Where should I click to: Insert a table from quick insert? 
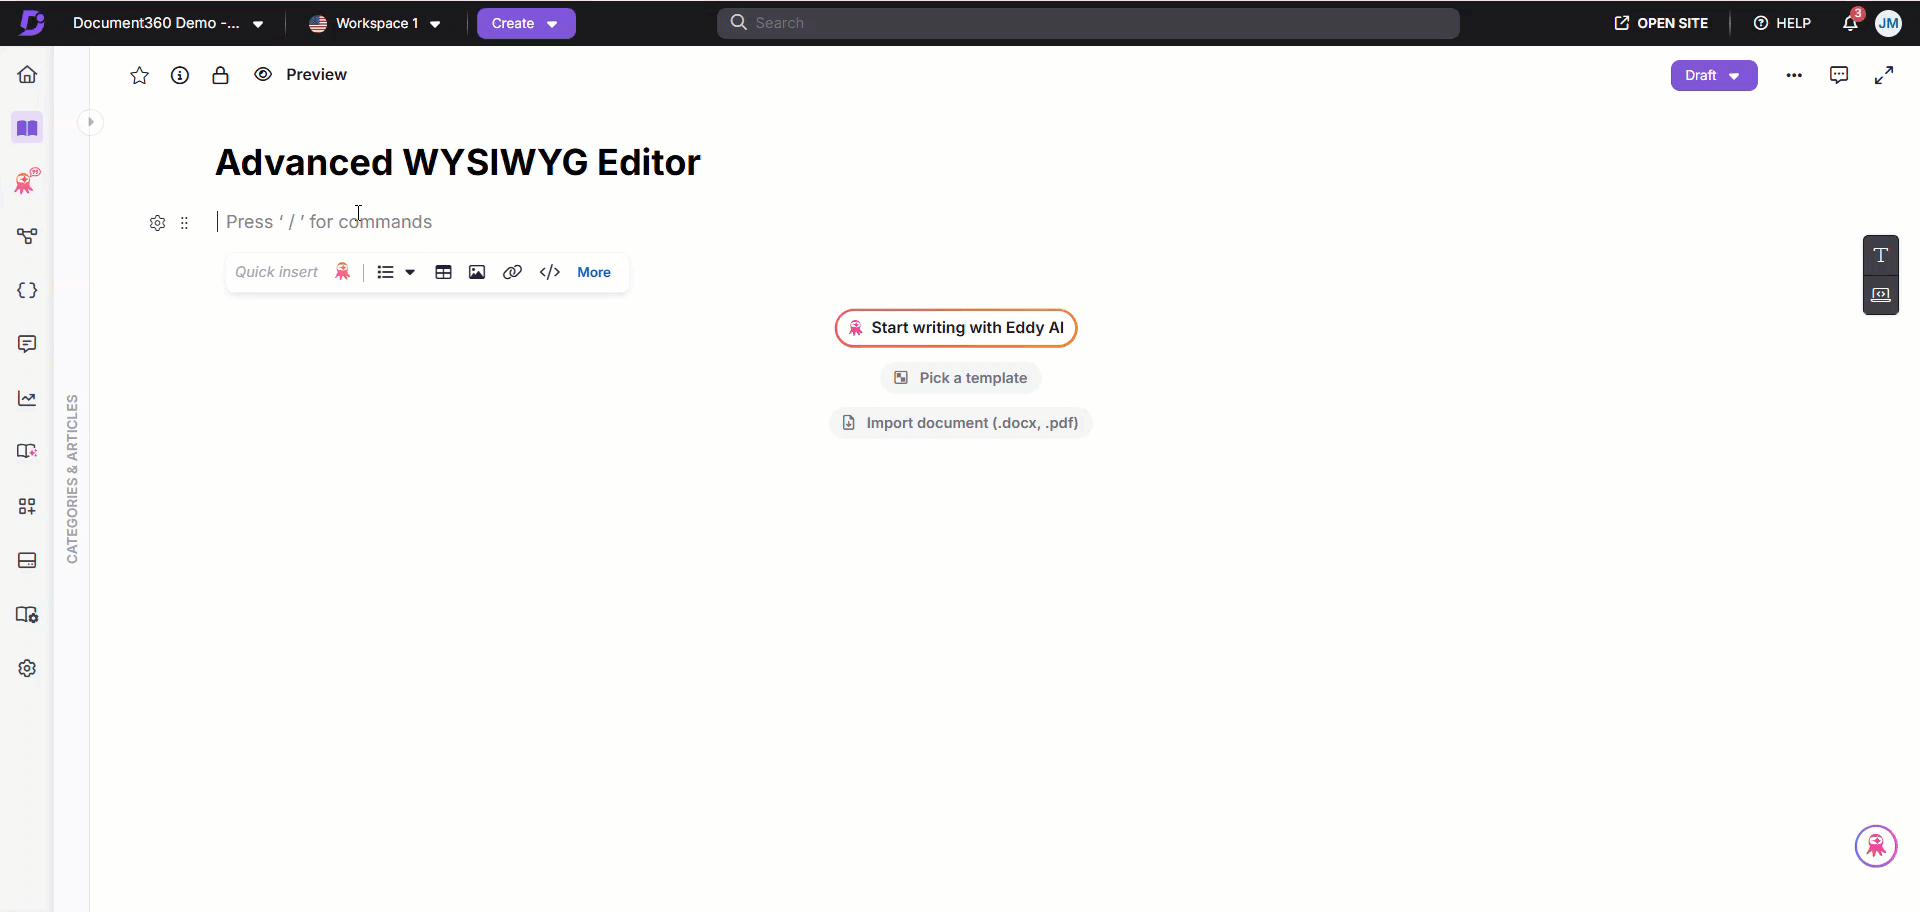tap(443, 272)
